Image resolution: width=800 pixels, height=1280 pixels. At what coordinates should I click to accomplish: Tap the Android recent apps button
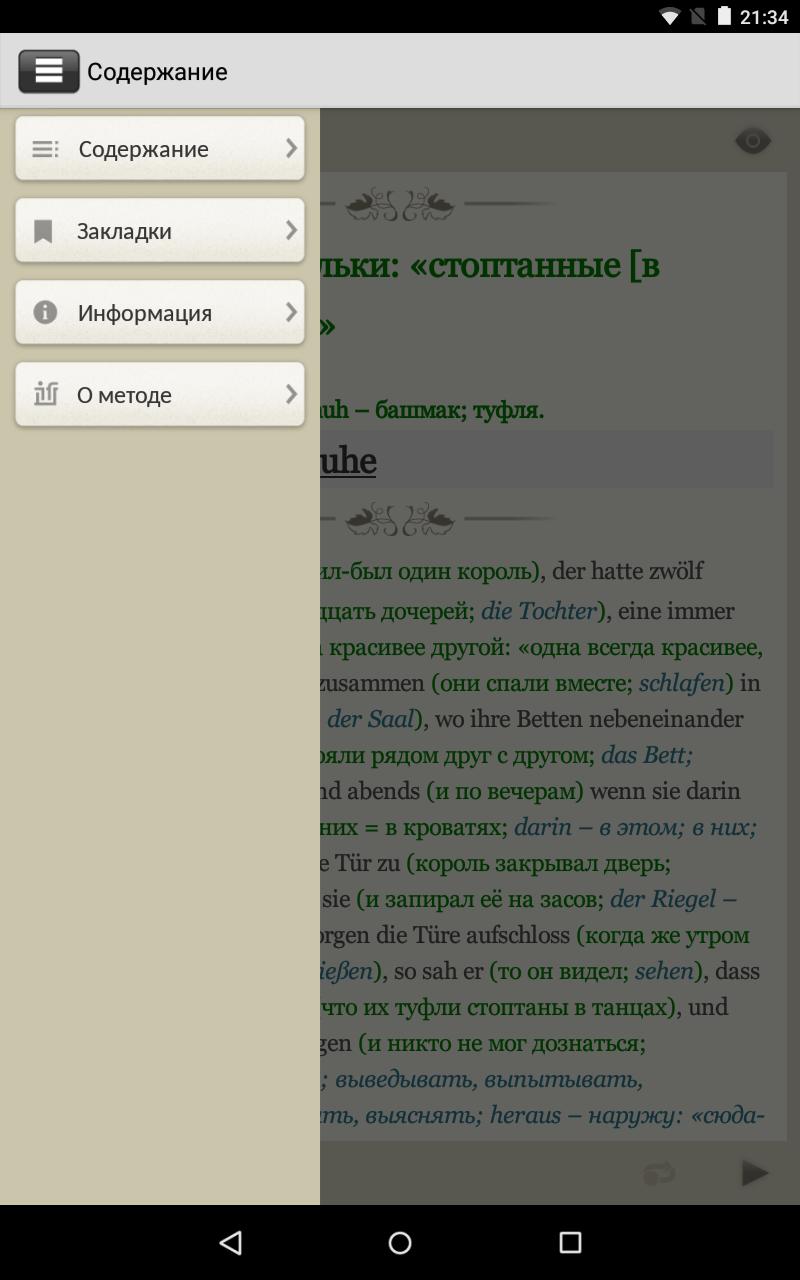[570, 1242]
